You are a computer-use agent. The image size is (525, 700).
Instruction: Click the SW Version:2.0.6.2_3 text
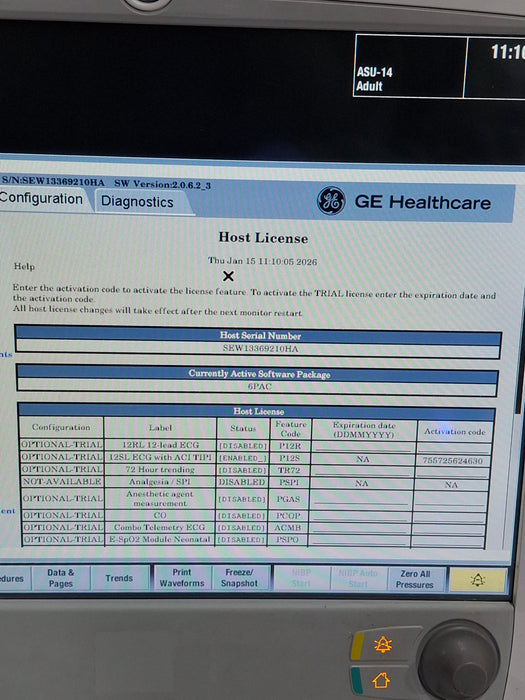[x=162, y=184]
